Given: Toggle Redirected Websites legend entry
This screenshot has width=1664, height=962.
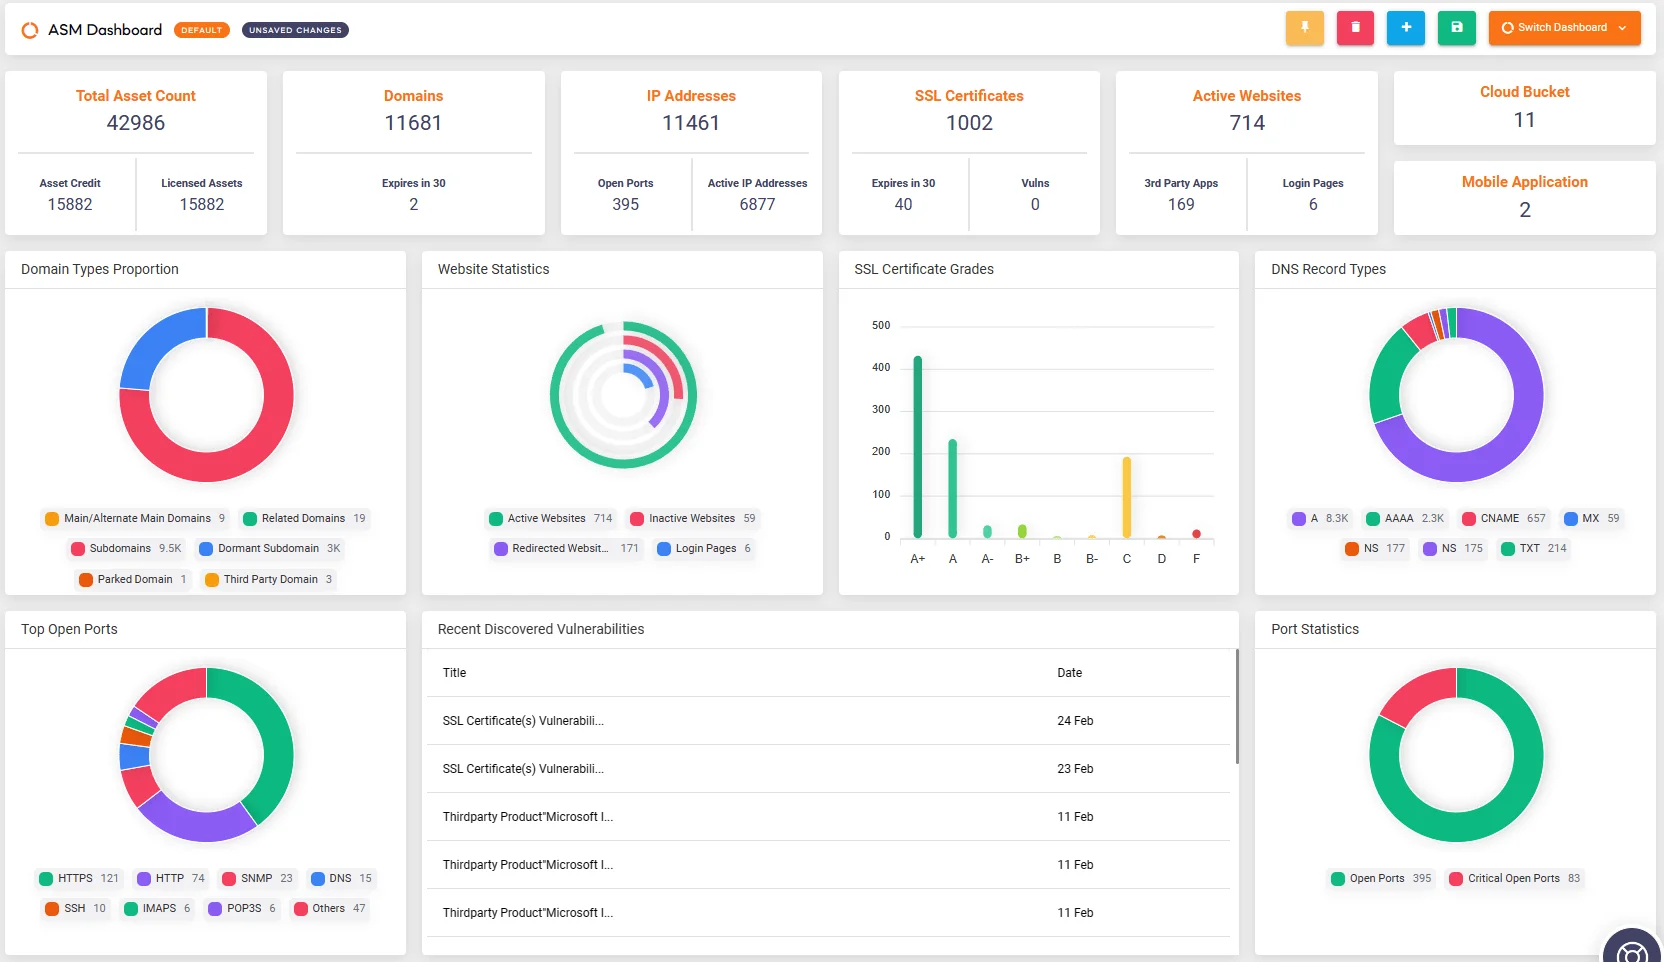Looking at the screenshot, I should click(x=565, y=548).
